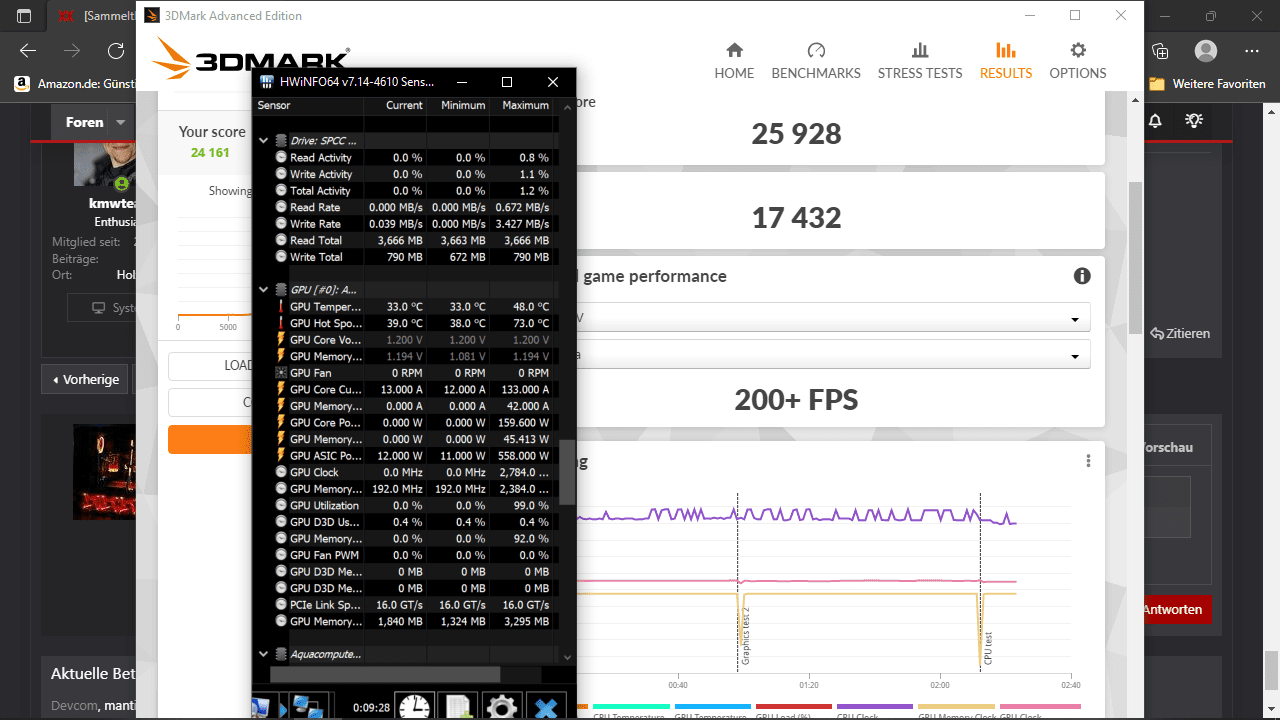Open the browser profile icon
Screen dimensions: 1280x720
pos(1206,51)
